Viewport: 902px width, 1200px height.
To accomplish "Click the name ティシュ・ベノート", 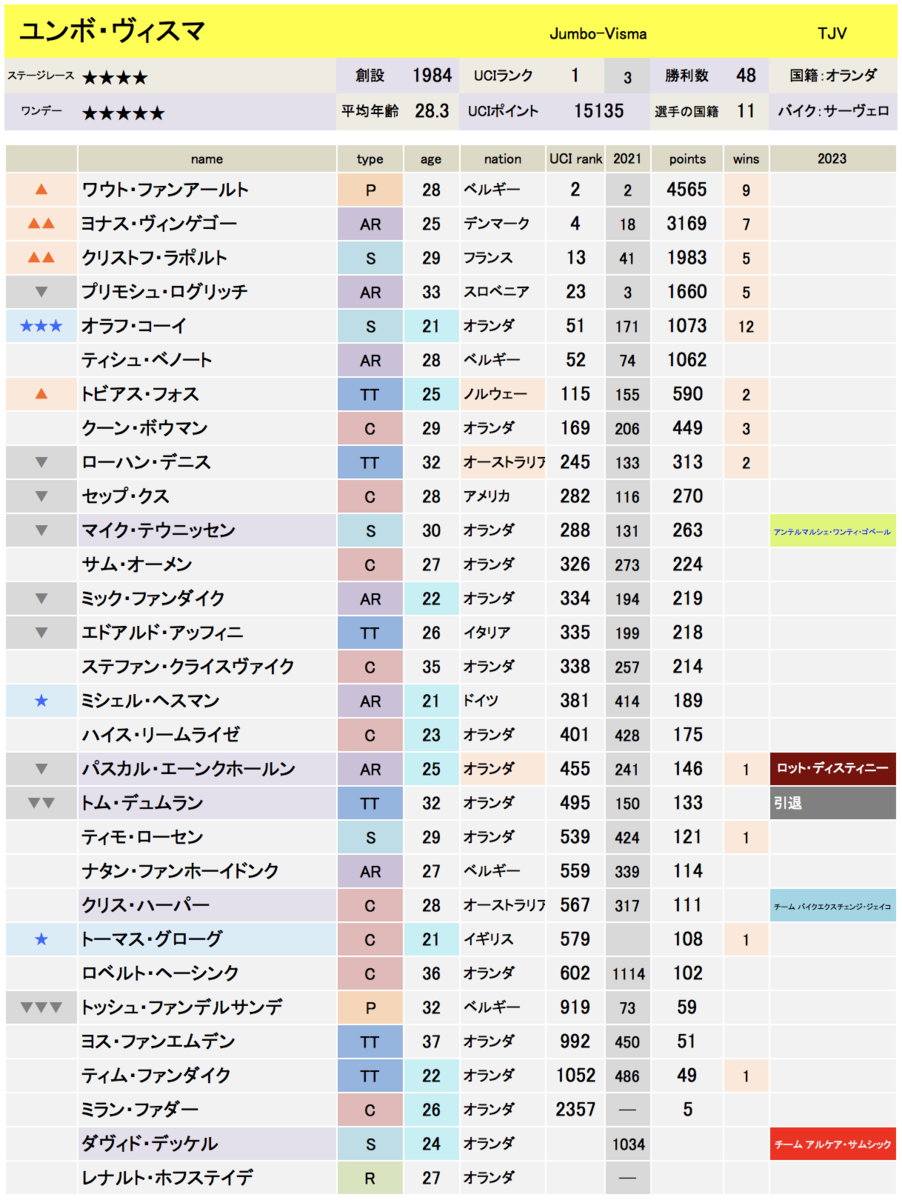I will (x=147, y=360).
